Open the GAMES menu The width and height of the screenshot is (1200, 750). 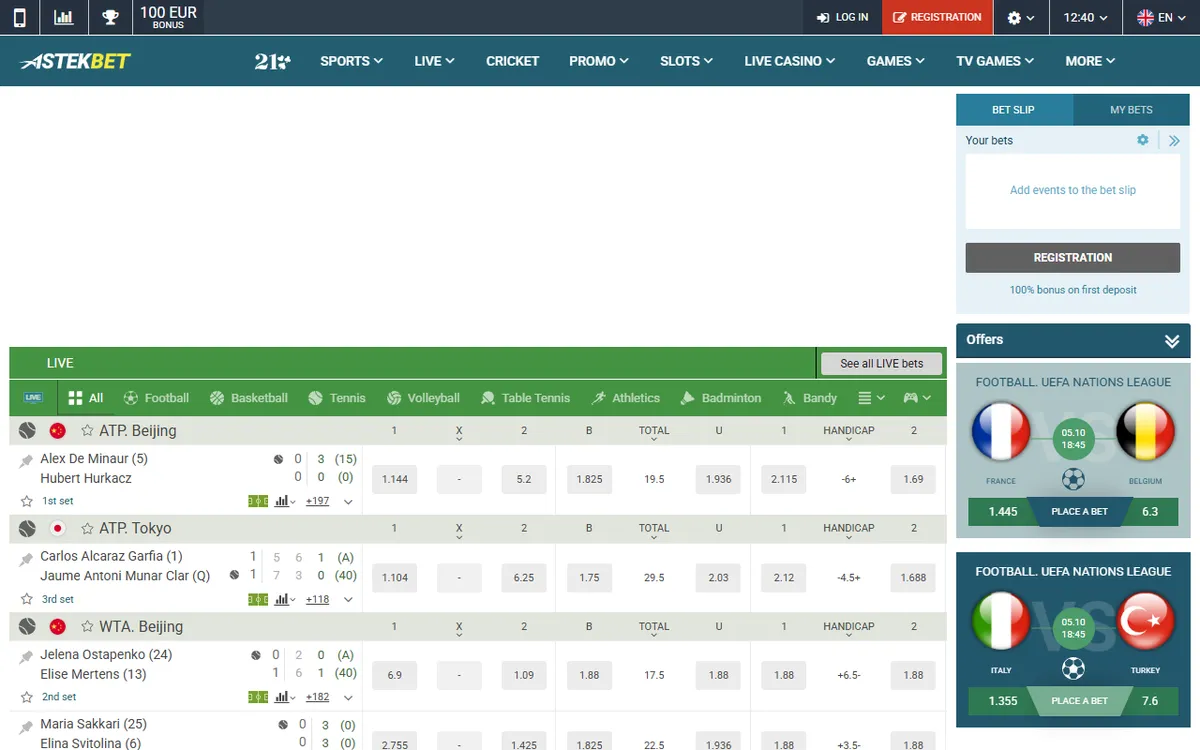[x=896, y=61]
